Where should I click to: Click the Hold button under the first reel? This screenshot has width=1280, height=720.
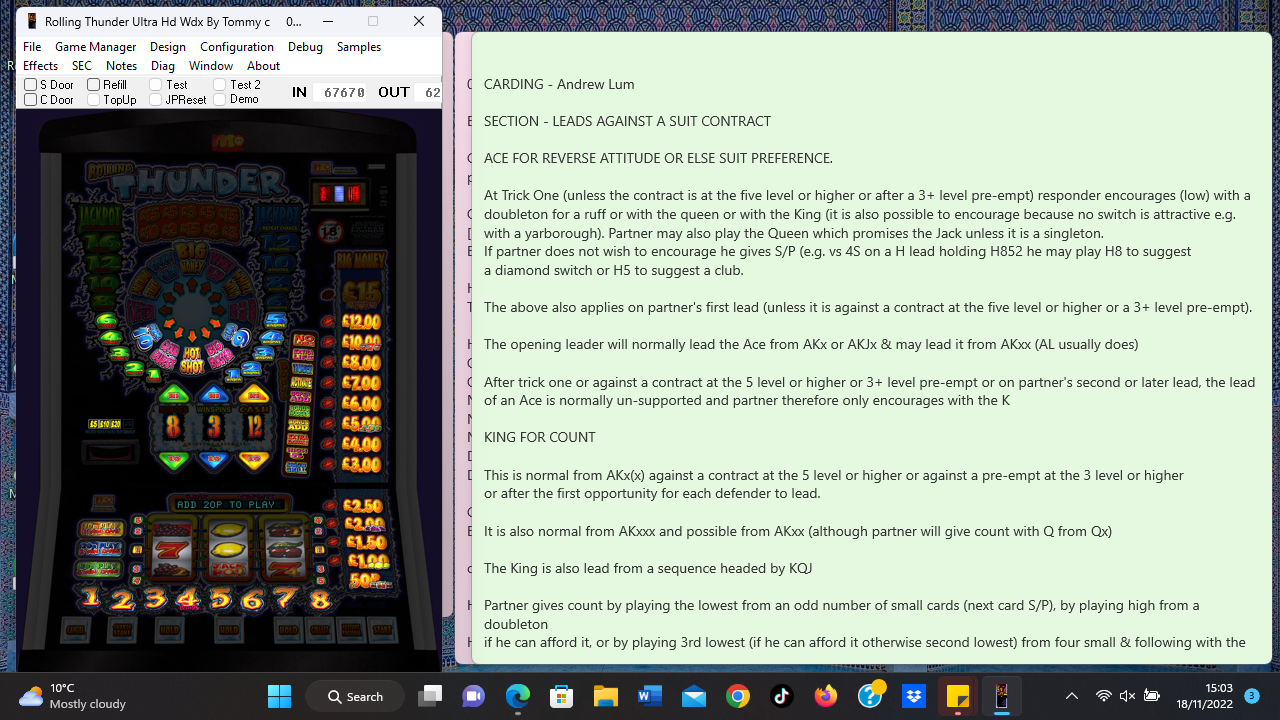[x=170, y=630]
